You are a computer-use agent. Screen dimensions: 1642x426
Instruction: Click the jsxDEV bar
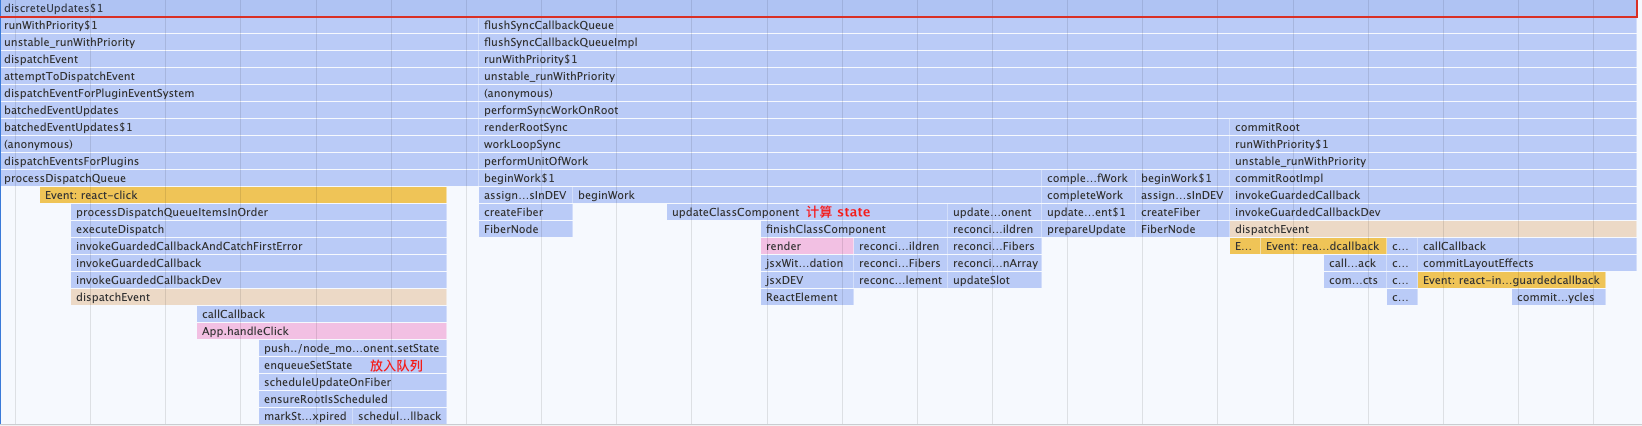[x=807, y=280]
